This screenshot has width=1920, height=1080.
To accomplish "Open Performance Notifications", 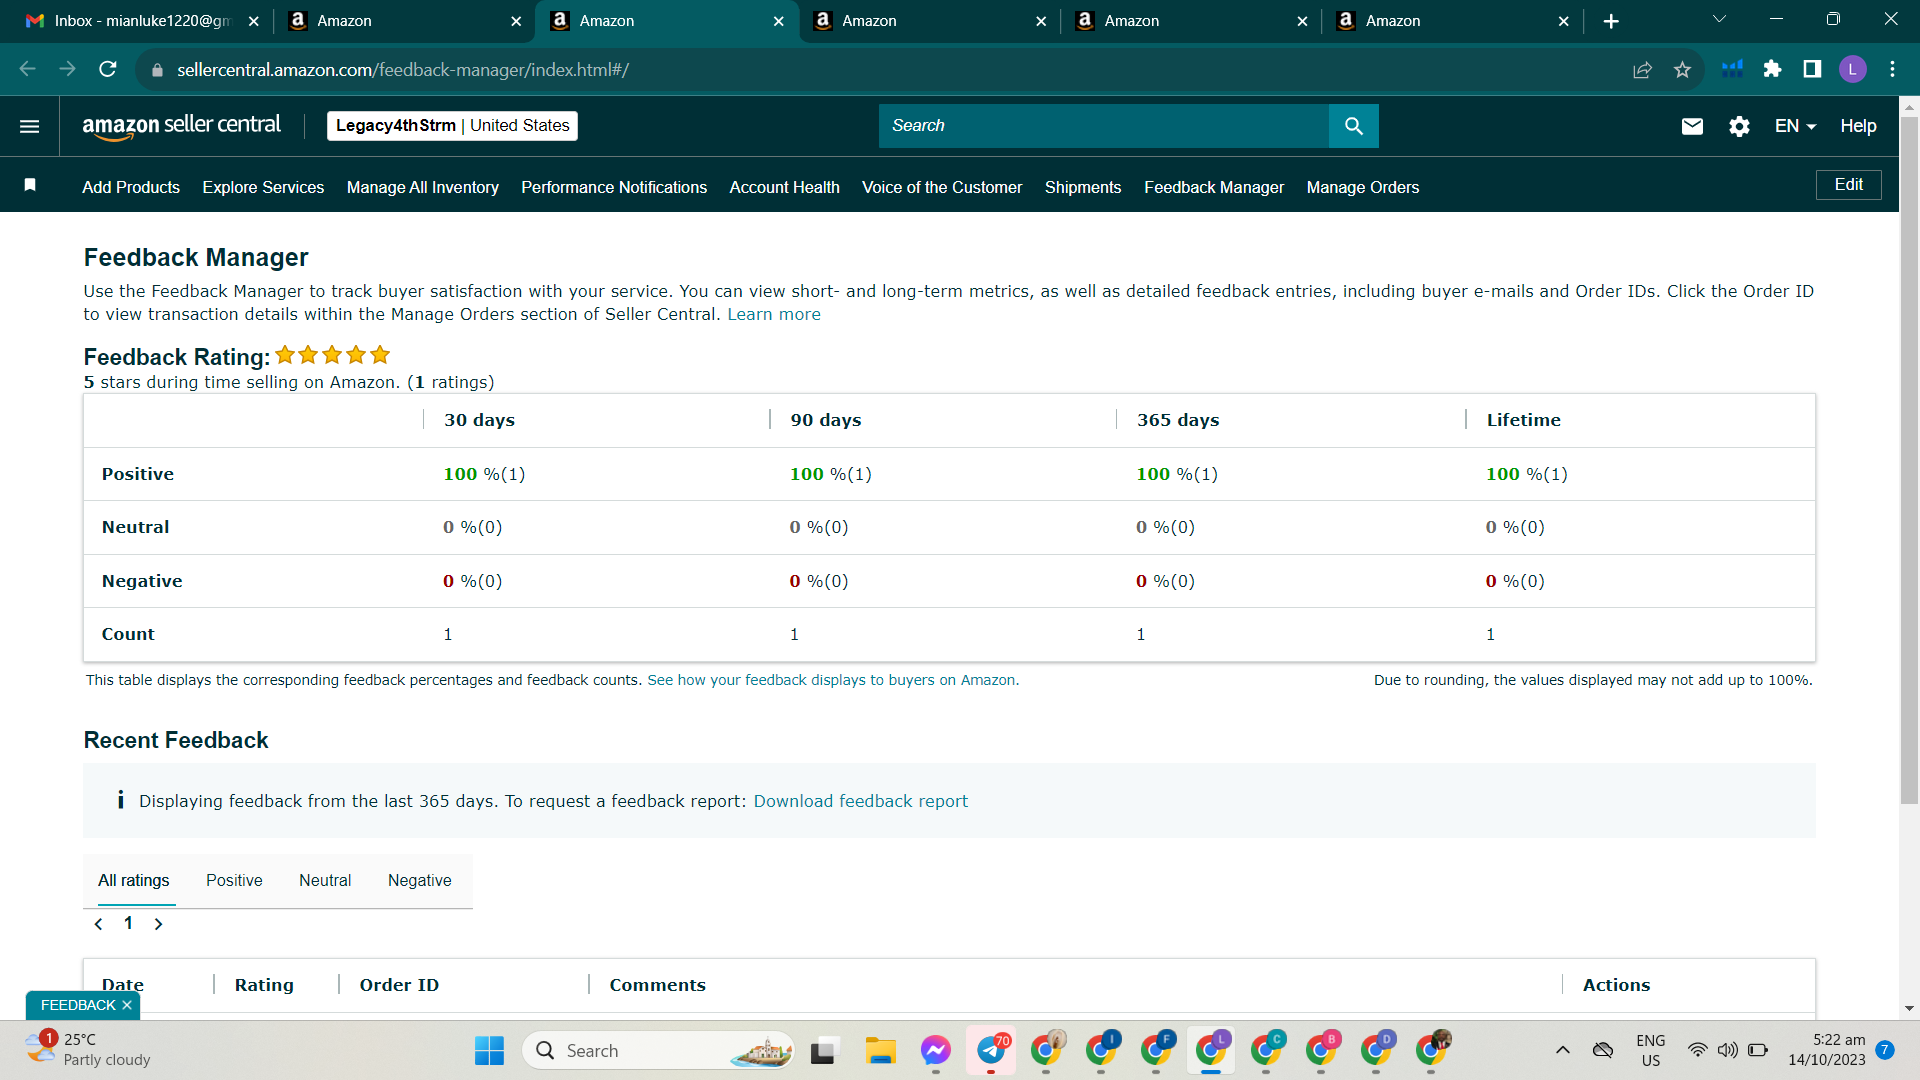I will (614, 187).
